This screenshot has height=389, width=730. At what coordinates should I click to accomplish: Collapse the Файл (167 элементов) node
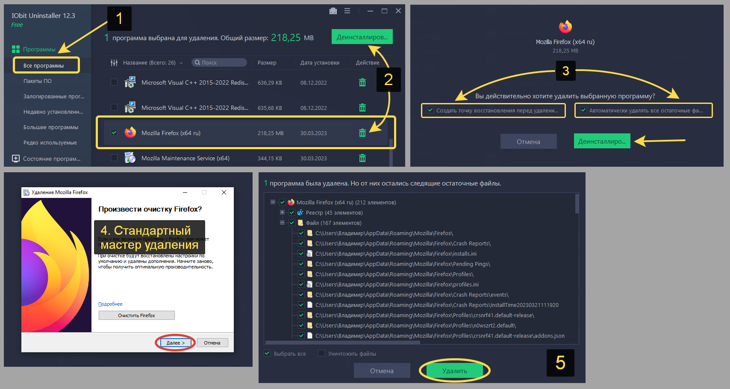[282, 223]
